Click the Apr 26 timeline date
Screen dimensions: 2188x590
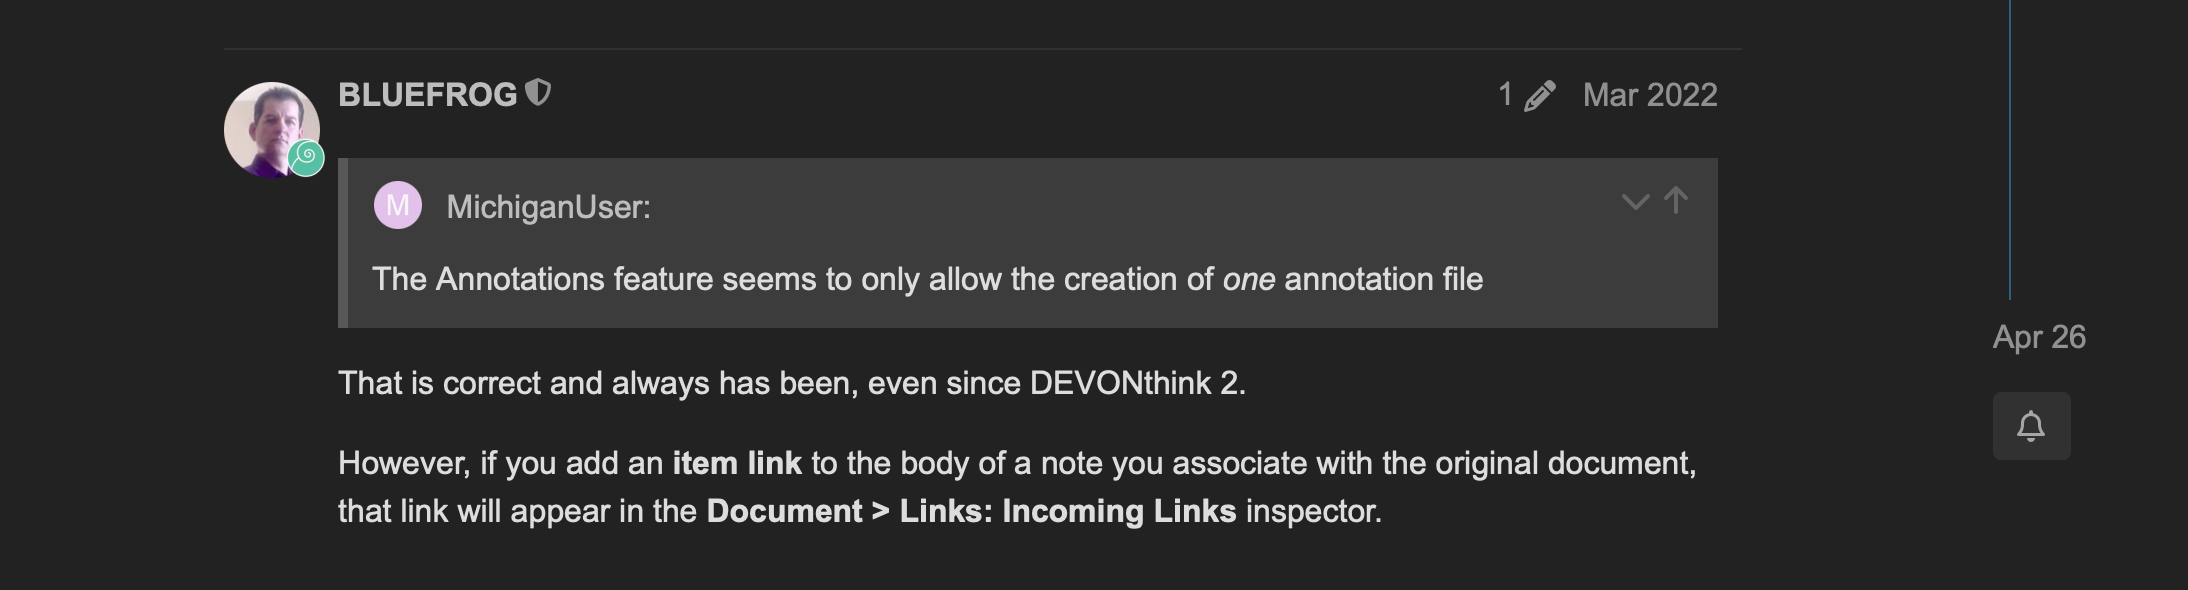[2038, 337]
